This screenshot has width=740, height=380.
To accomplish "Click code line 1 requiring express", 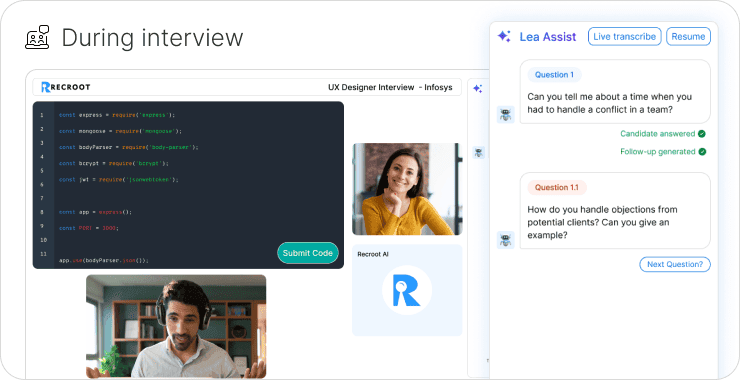I will pyautogui.click(x=117, y=115).
